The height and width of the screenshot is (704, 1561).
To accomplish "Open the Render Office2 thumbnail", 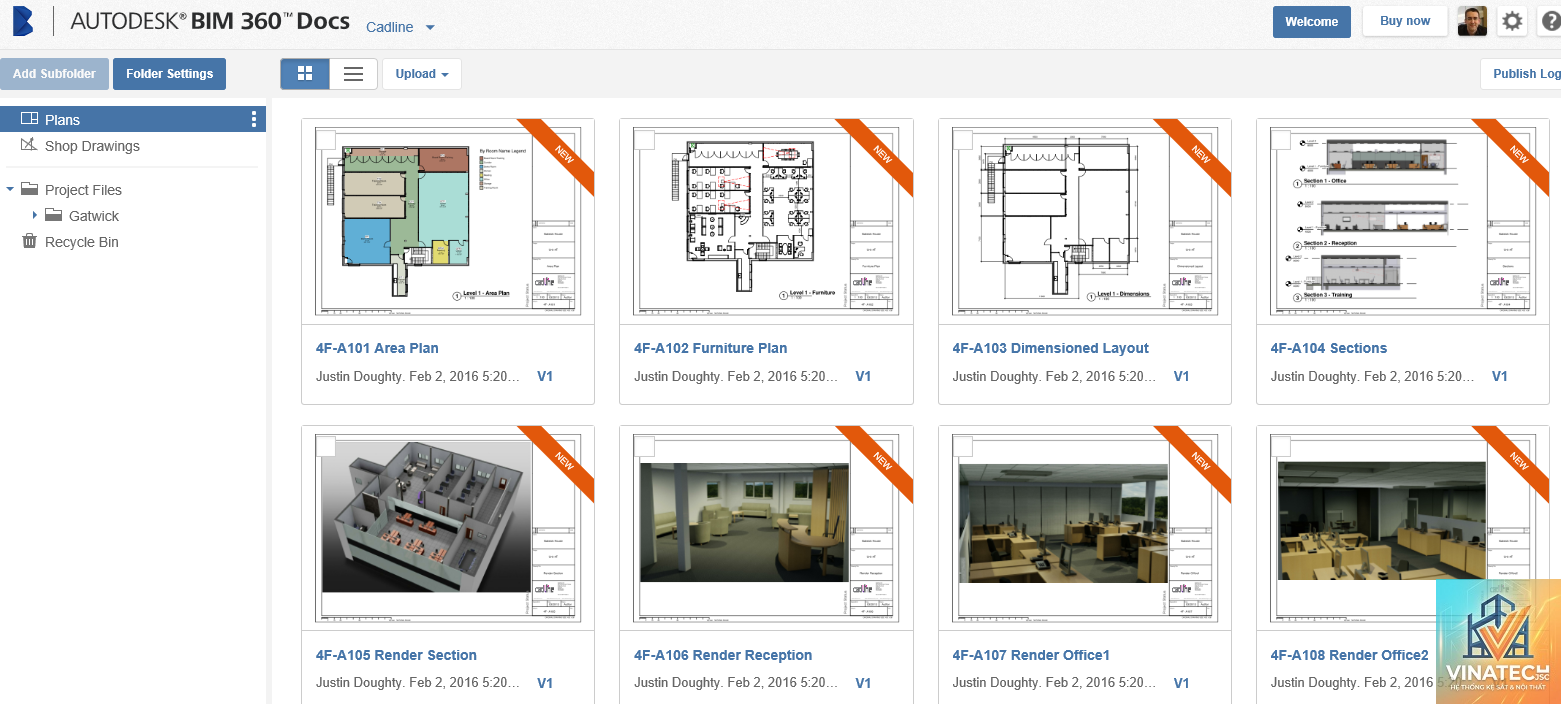I will tap(1402, 528).
